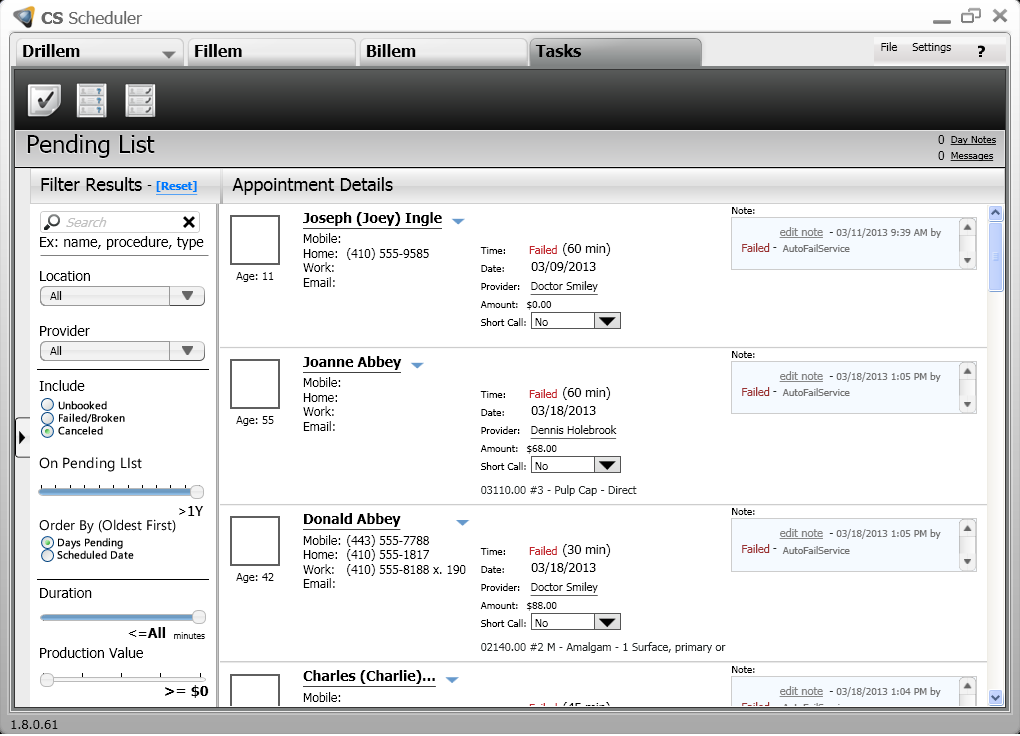Open Day Notes link

(x=973, y=140)
